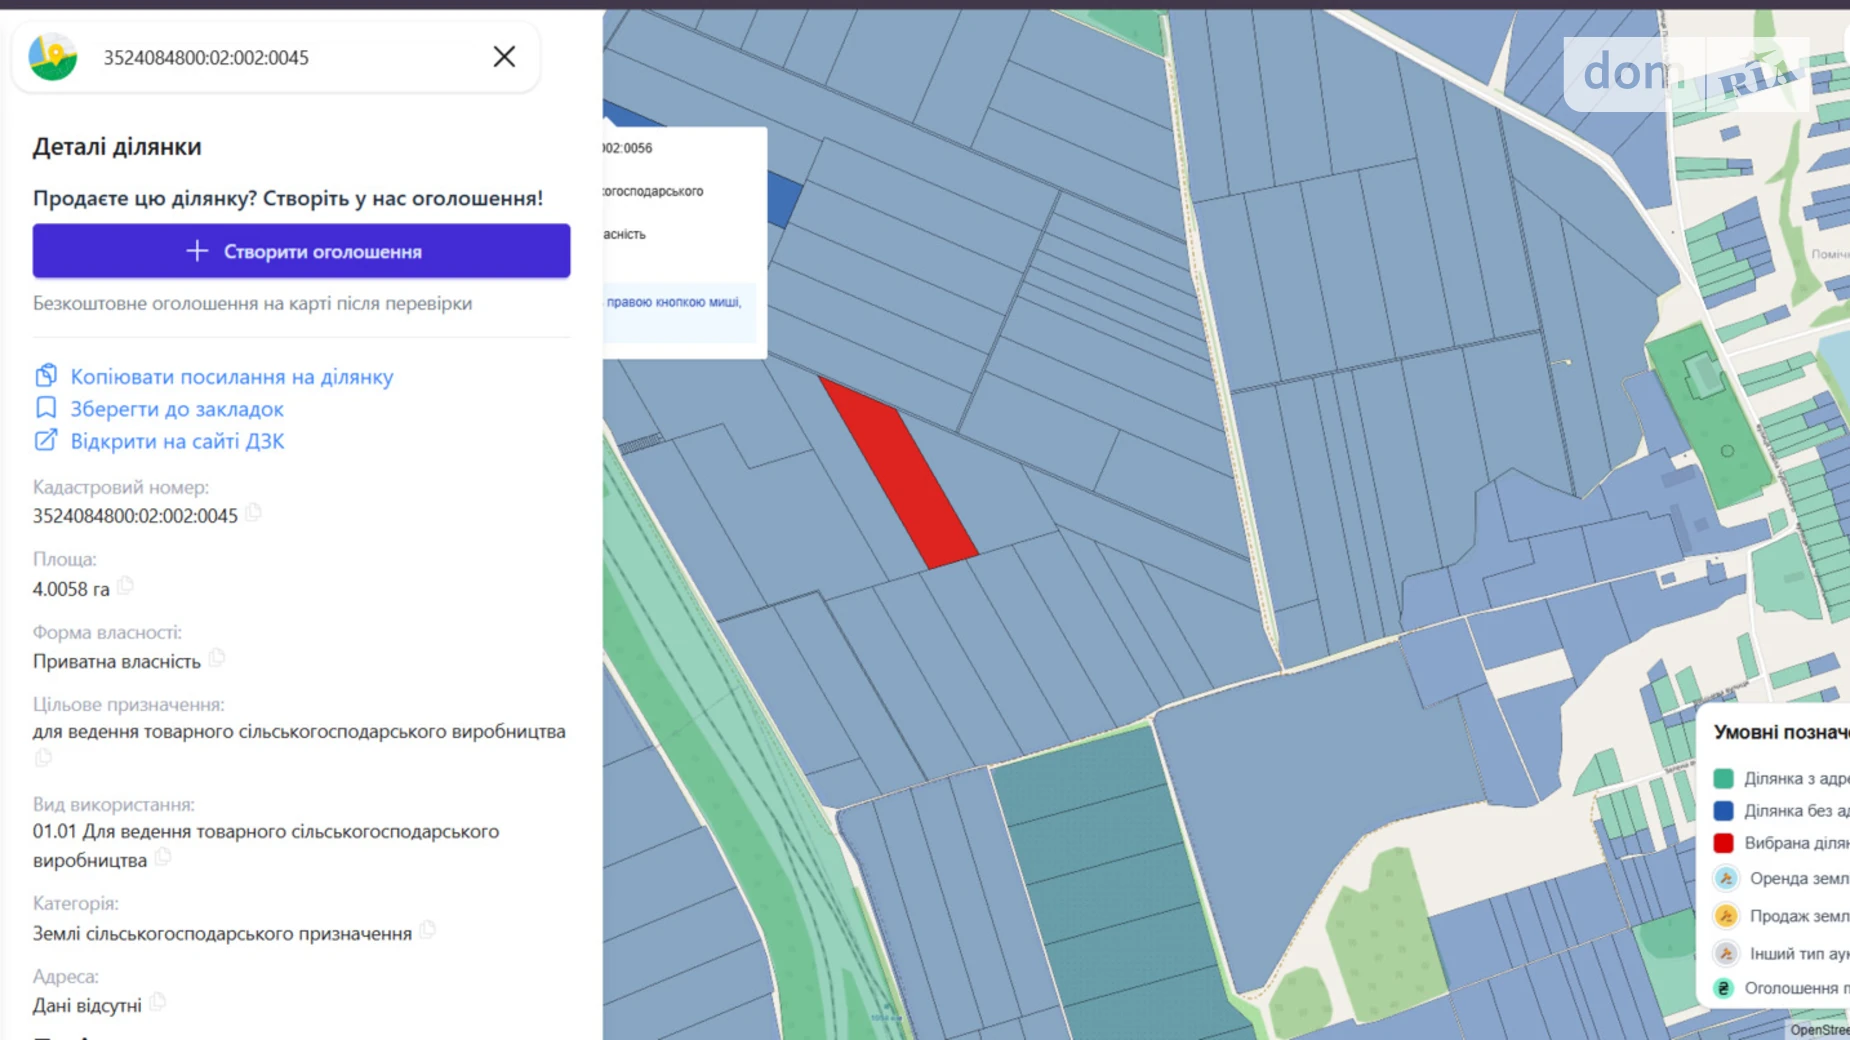This screenshot has width=1850, height=1040.
Task: Close the parcel details panel
Action: [504, 57]
